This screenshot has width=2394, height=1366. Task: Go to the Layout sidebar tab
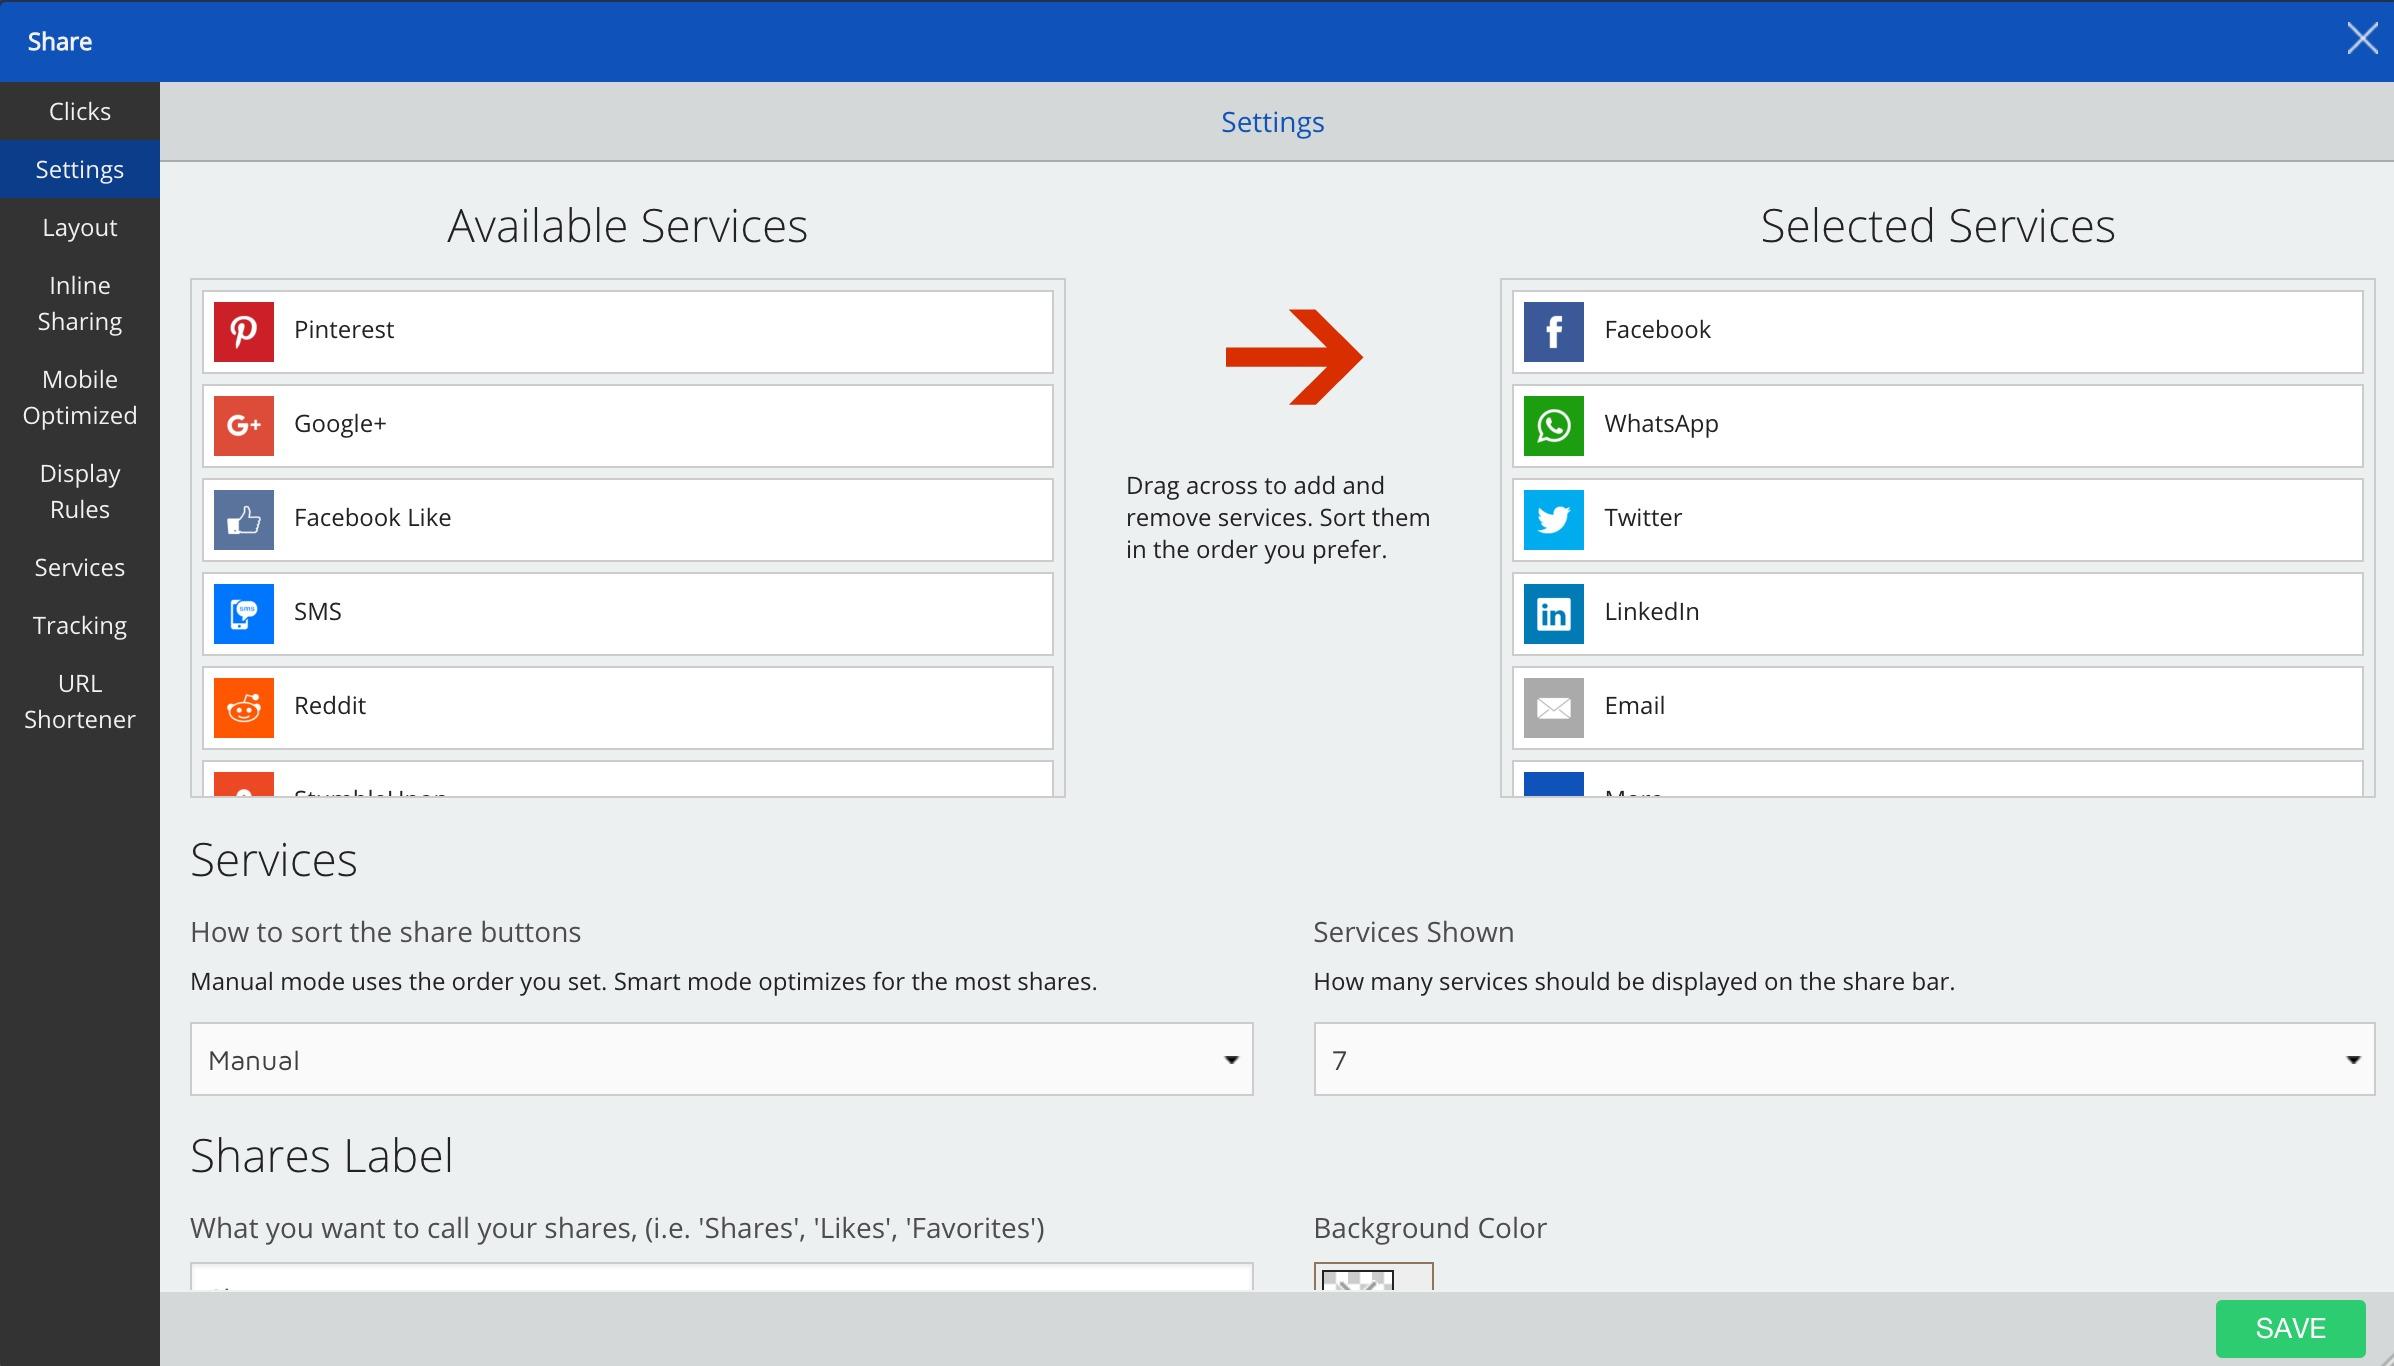(80, 227)
